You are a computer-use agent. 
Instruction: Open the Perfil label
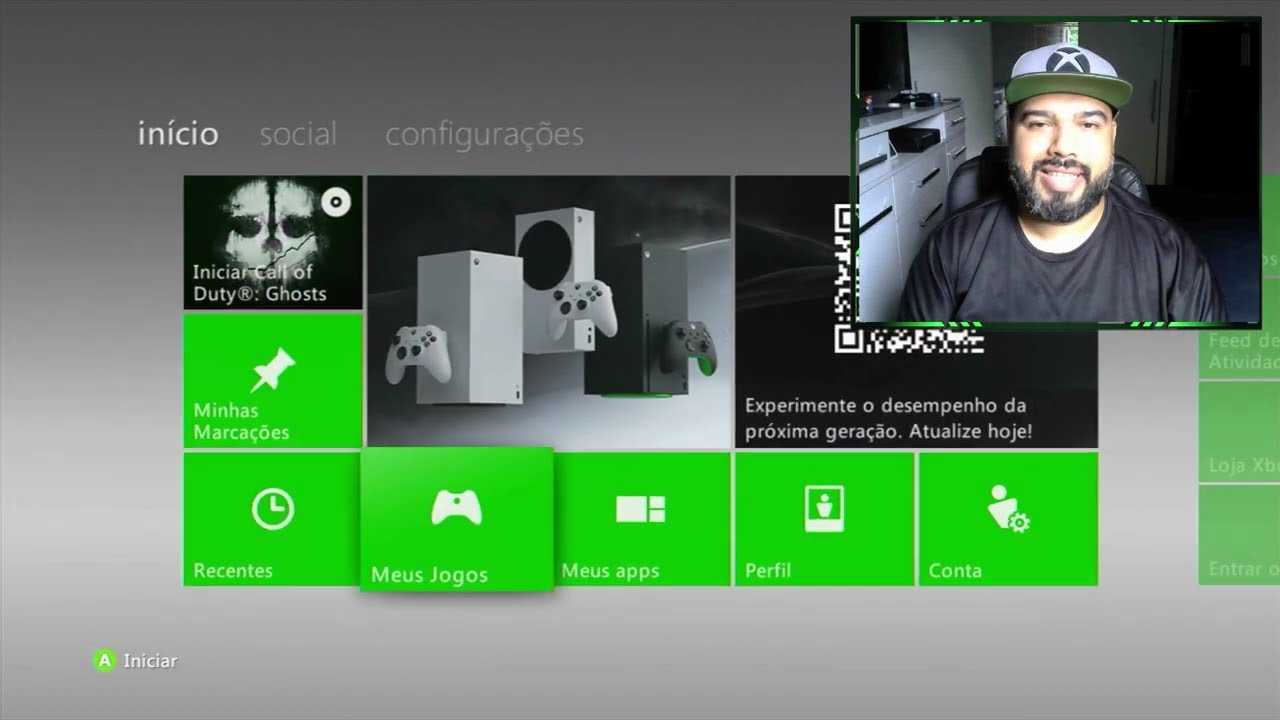(x=768, y=571)
